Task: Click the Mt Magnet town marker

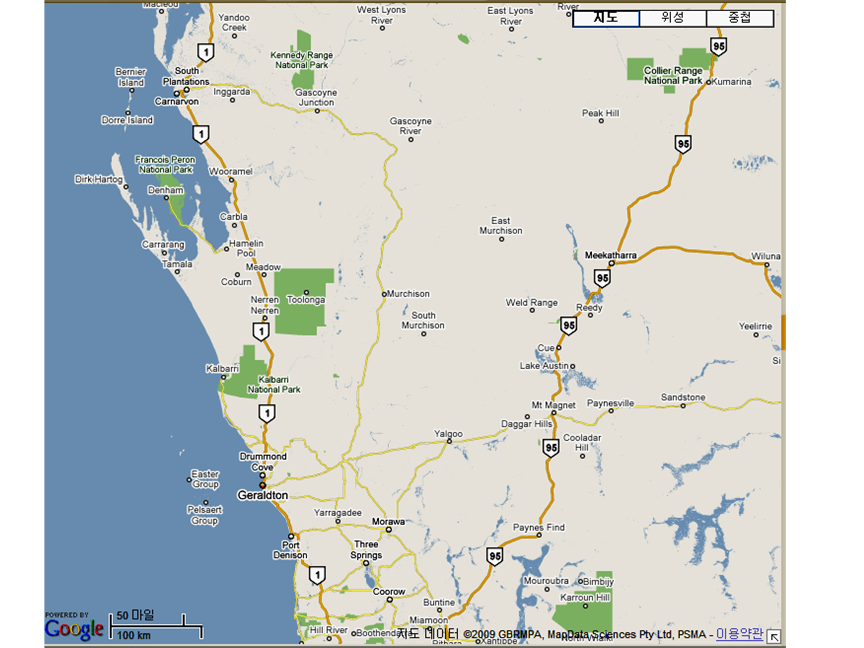Action: pos(554,413)
